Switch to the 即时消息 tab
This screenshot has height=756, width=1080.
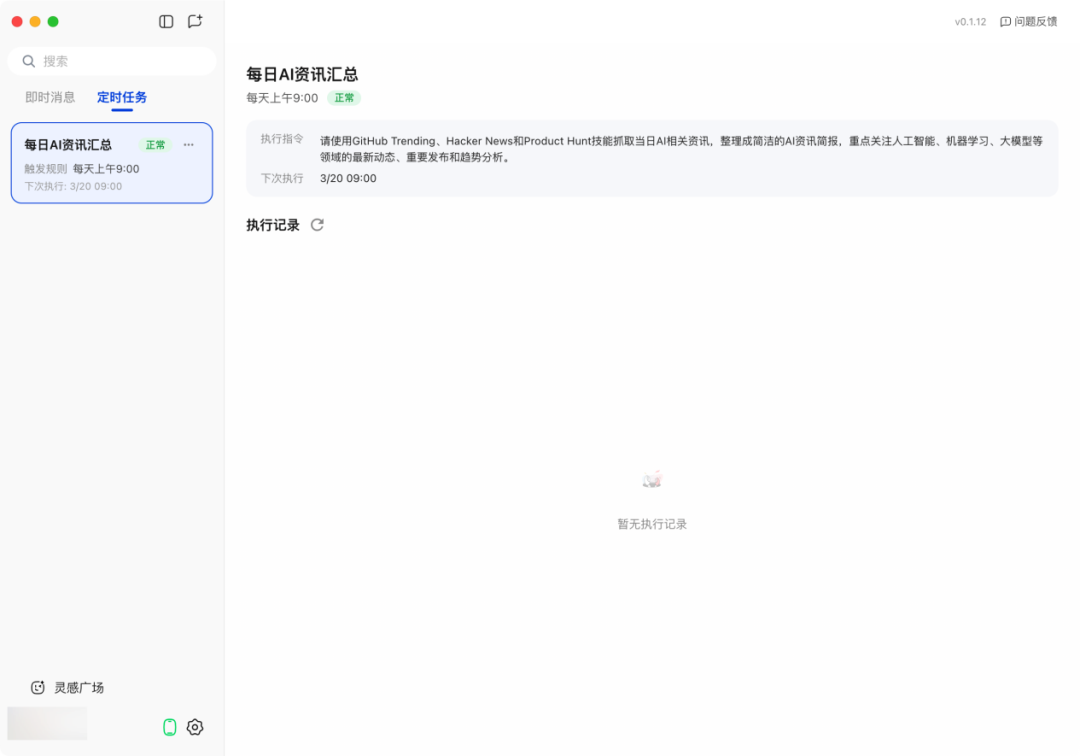coord(50,97)
